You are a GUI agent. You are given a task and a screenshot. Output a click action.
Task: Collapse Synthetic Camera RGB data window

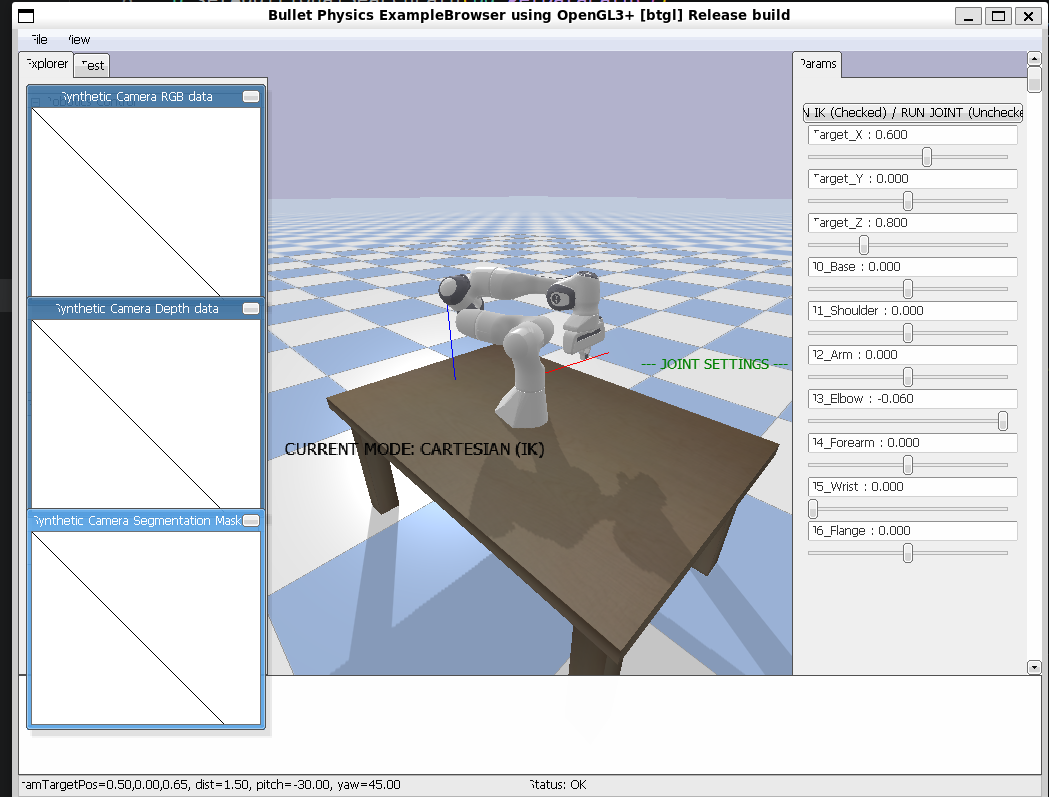tap(251, 96)
